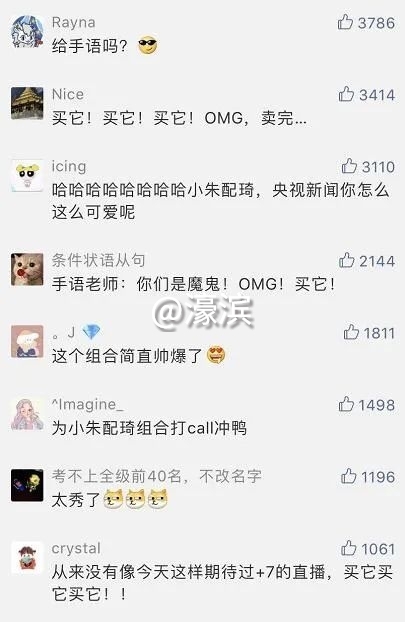Like the 太秀了 comment
The image size is (405, 622).
coord(348,476)
